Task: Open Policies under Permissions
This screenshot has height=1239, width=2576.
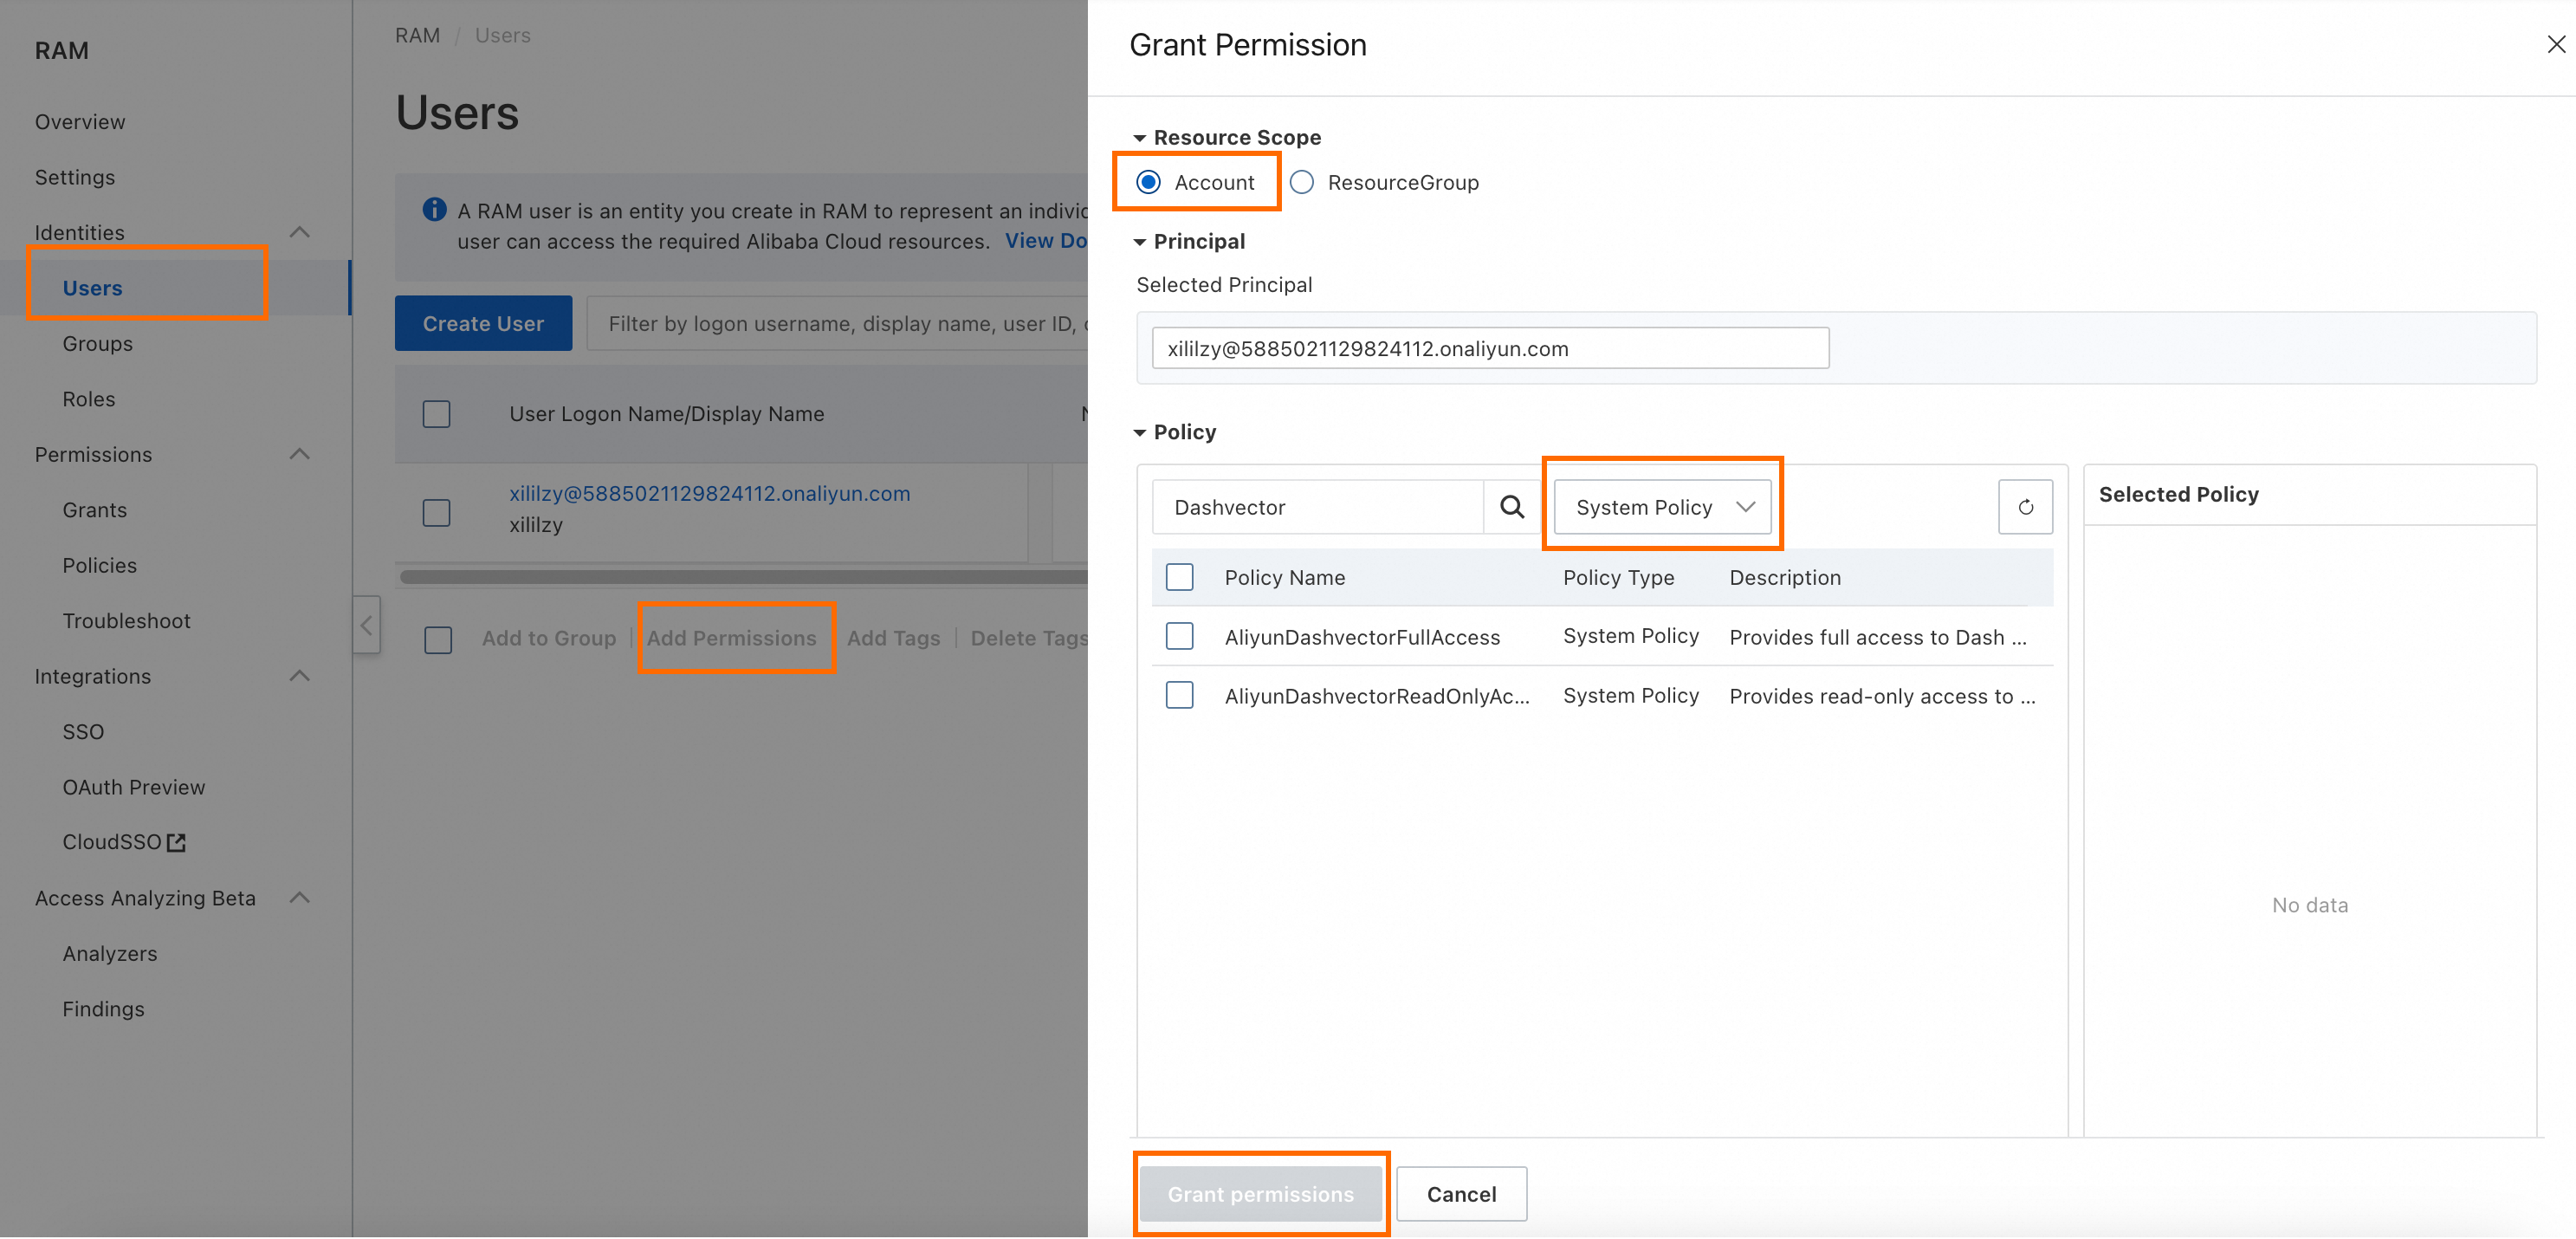Action: point(100,565)
